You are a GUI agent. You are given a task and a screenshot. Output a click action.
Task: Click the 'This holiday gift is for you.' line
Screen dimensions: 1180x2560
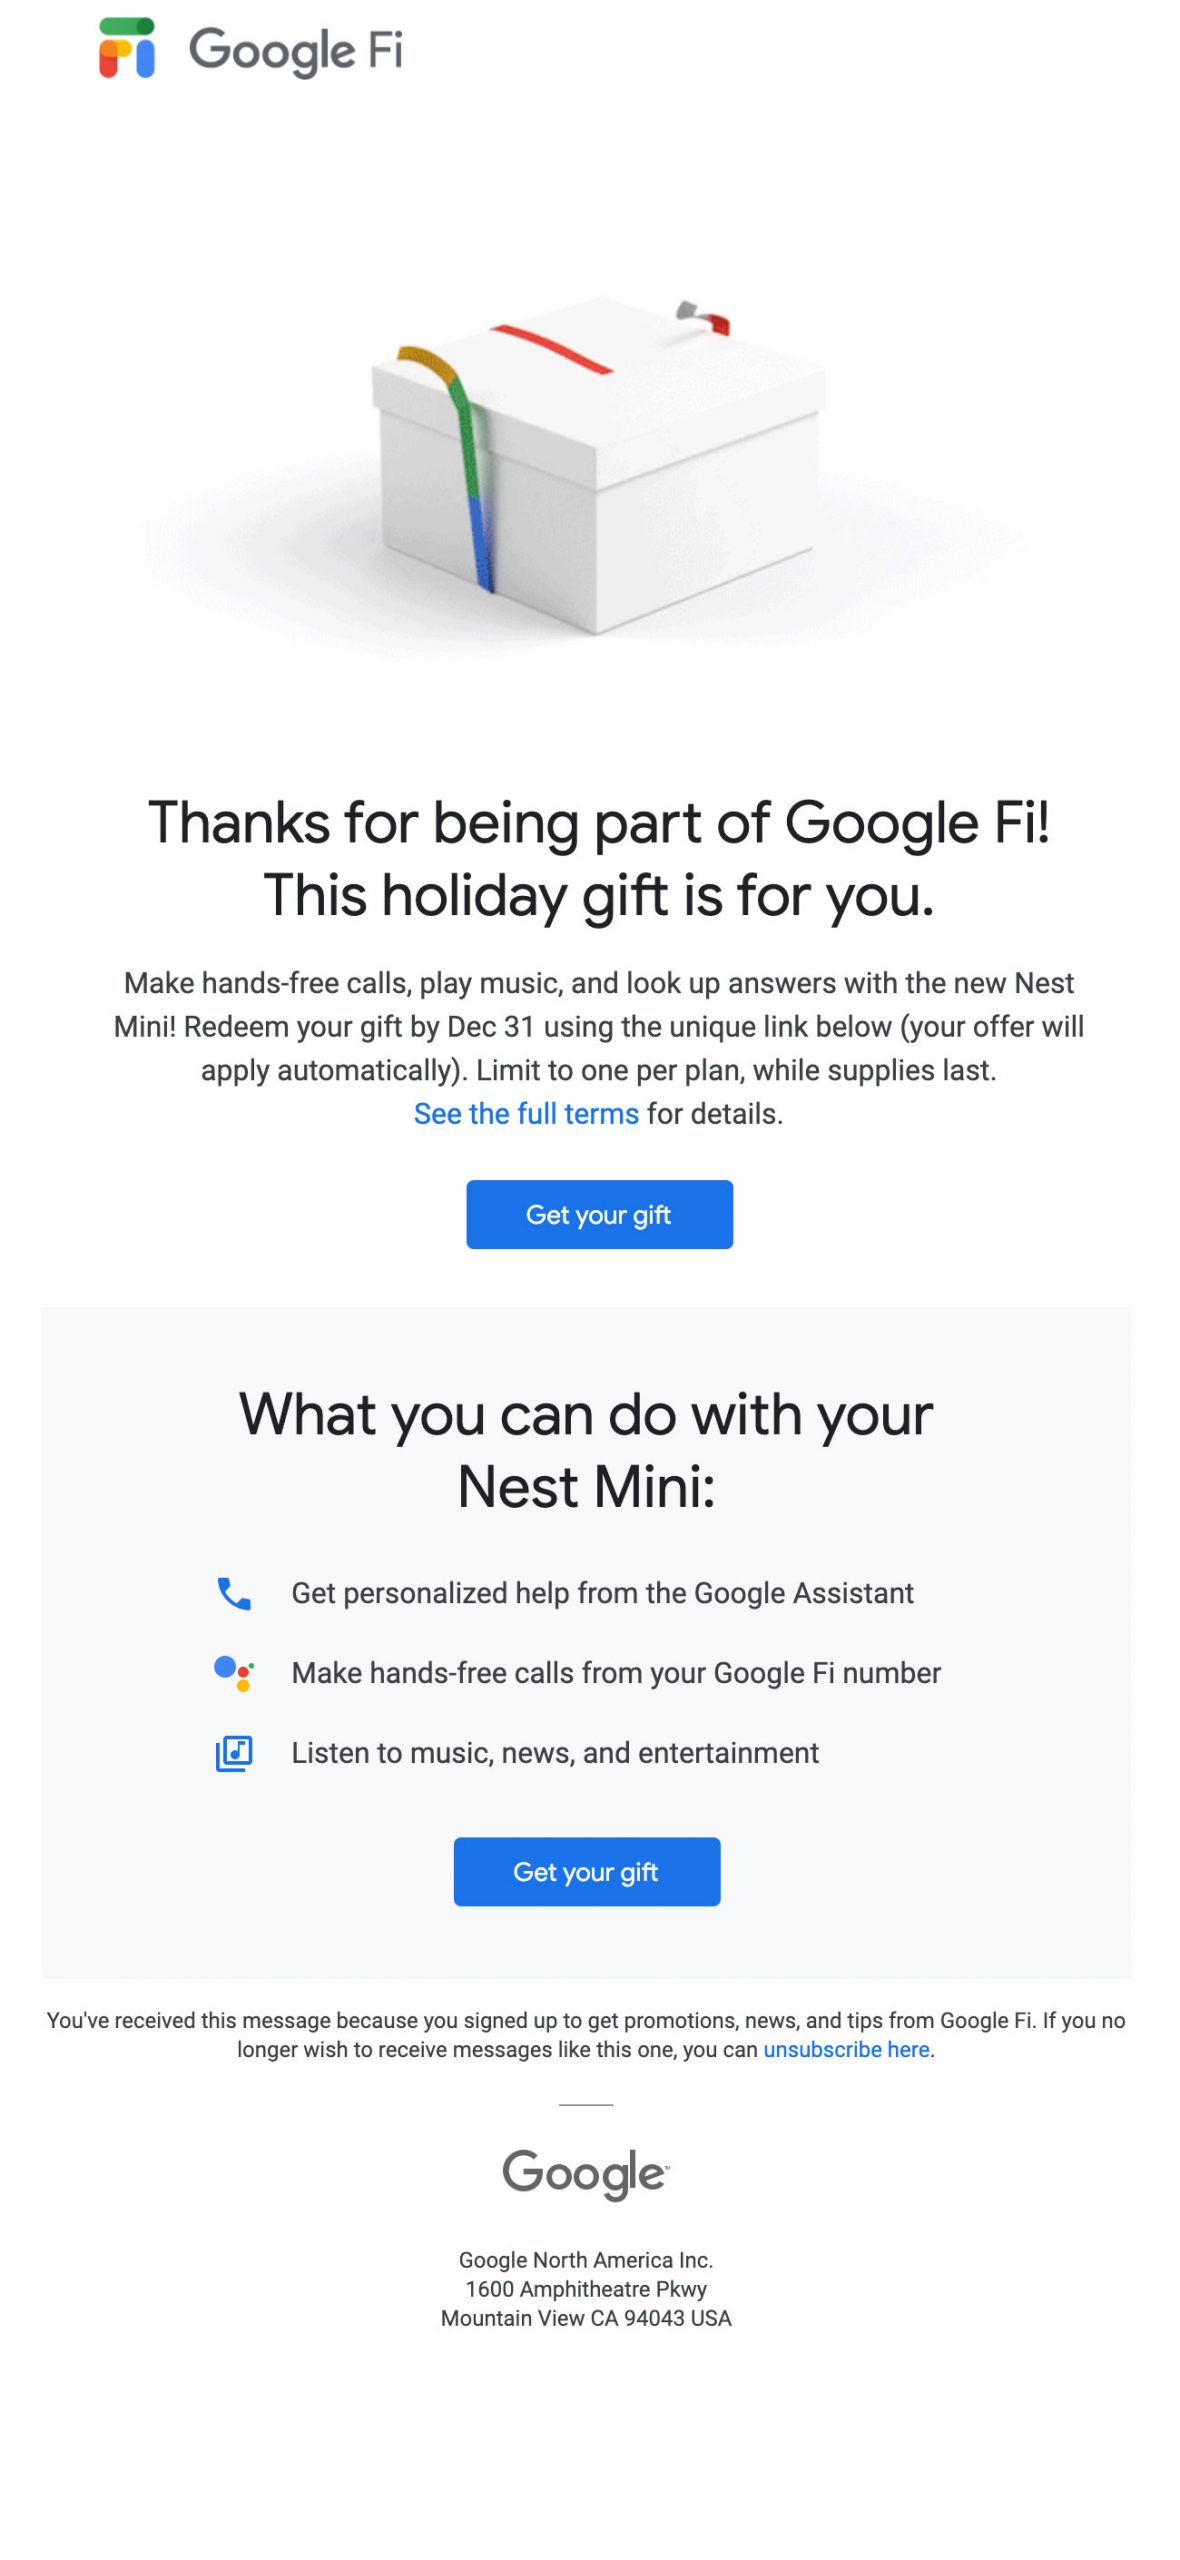tap(599, 895)
